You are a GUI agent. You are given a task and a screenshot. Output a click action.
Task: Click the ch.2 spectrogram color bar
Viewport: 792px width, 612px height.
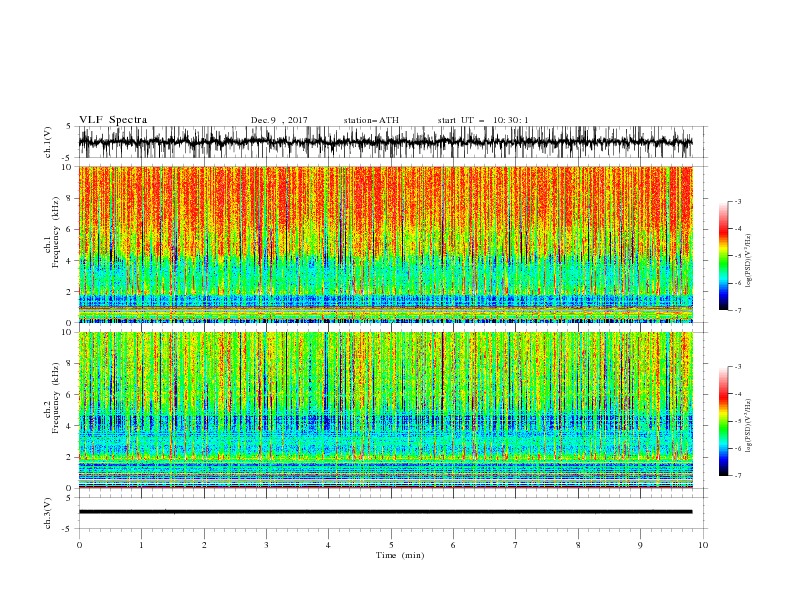(723, 421)
